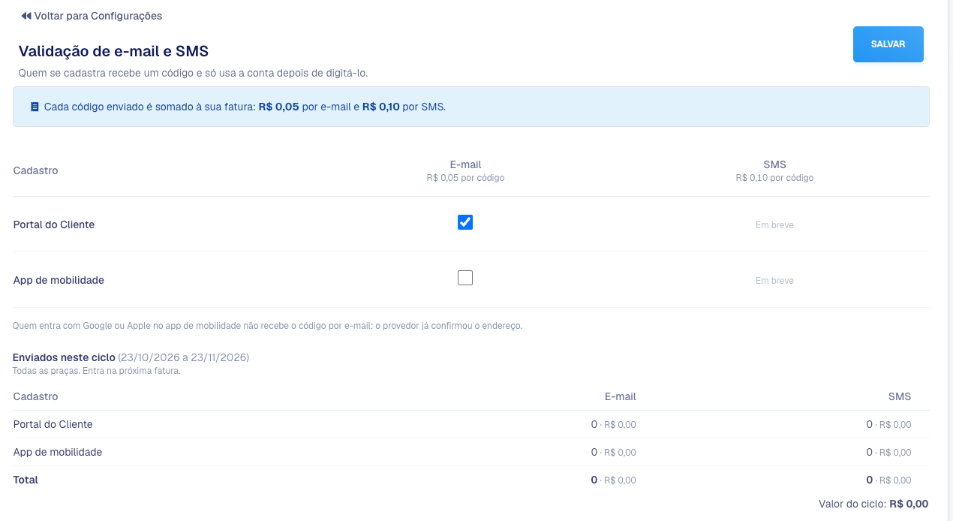
Task: Click Total row SMS value
Action: [x=889, y=480]
